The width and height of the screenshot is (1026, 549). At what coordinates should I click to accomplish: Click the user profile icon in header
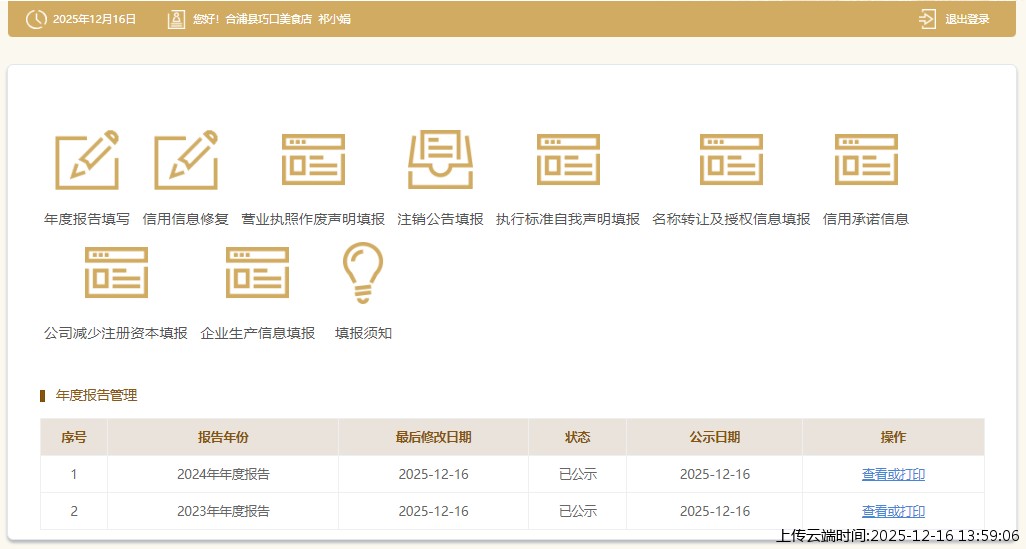point(176,19)
